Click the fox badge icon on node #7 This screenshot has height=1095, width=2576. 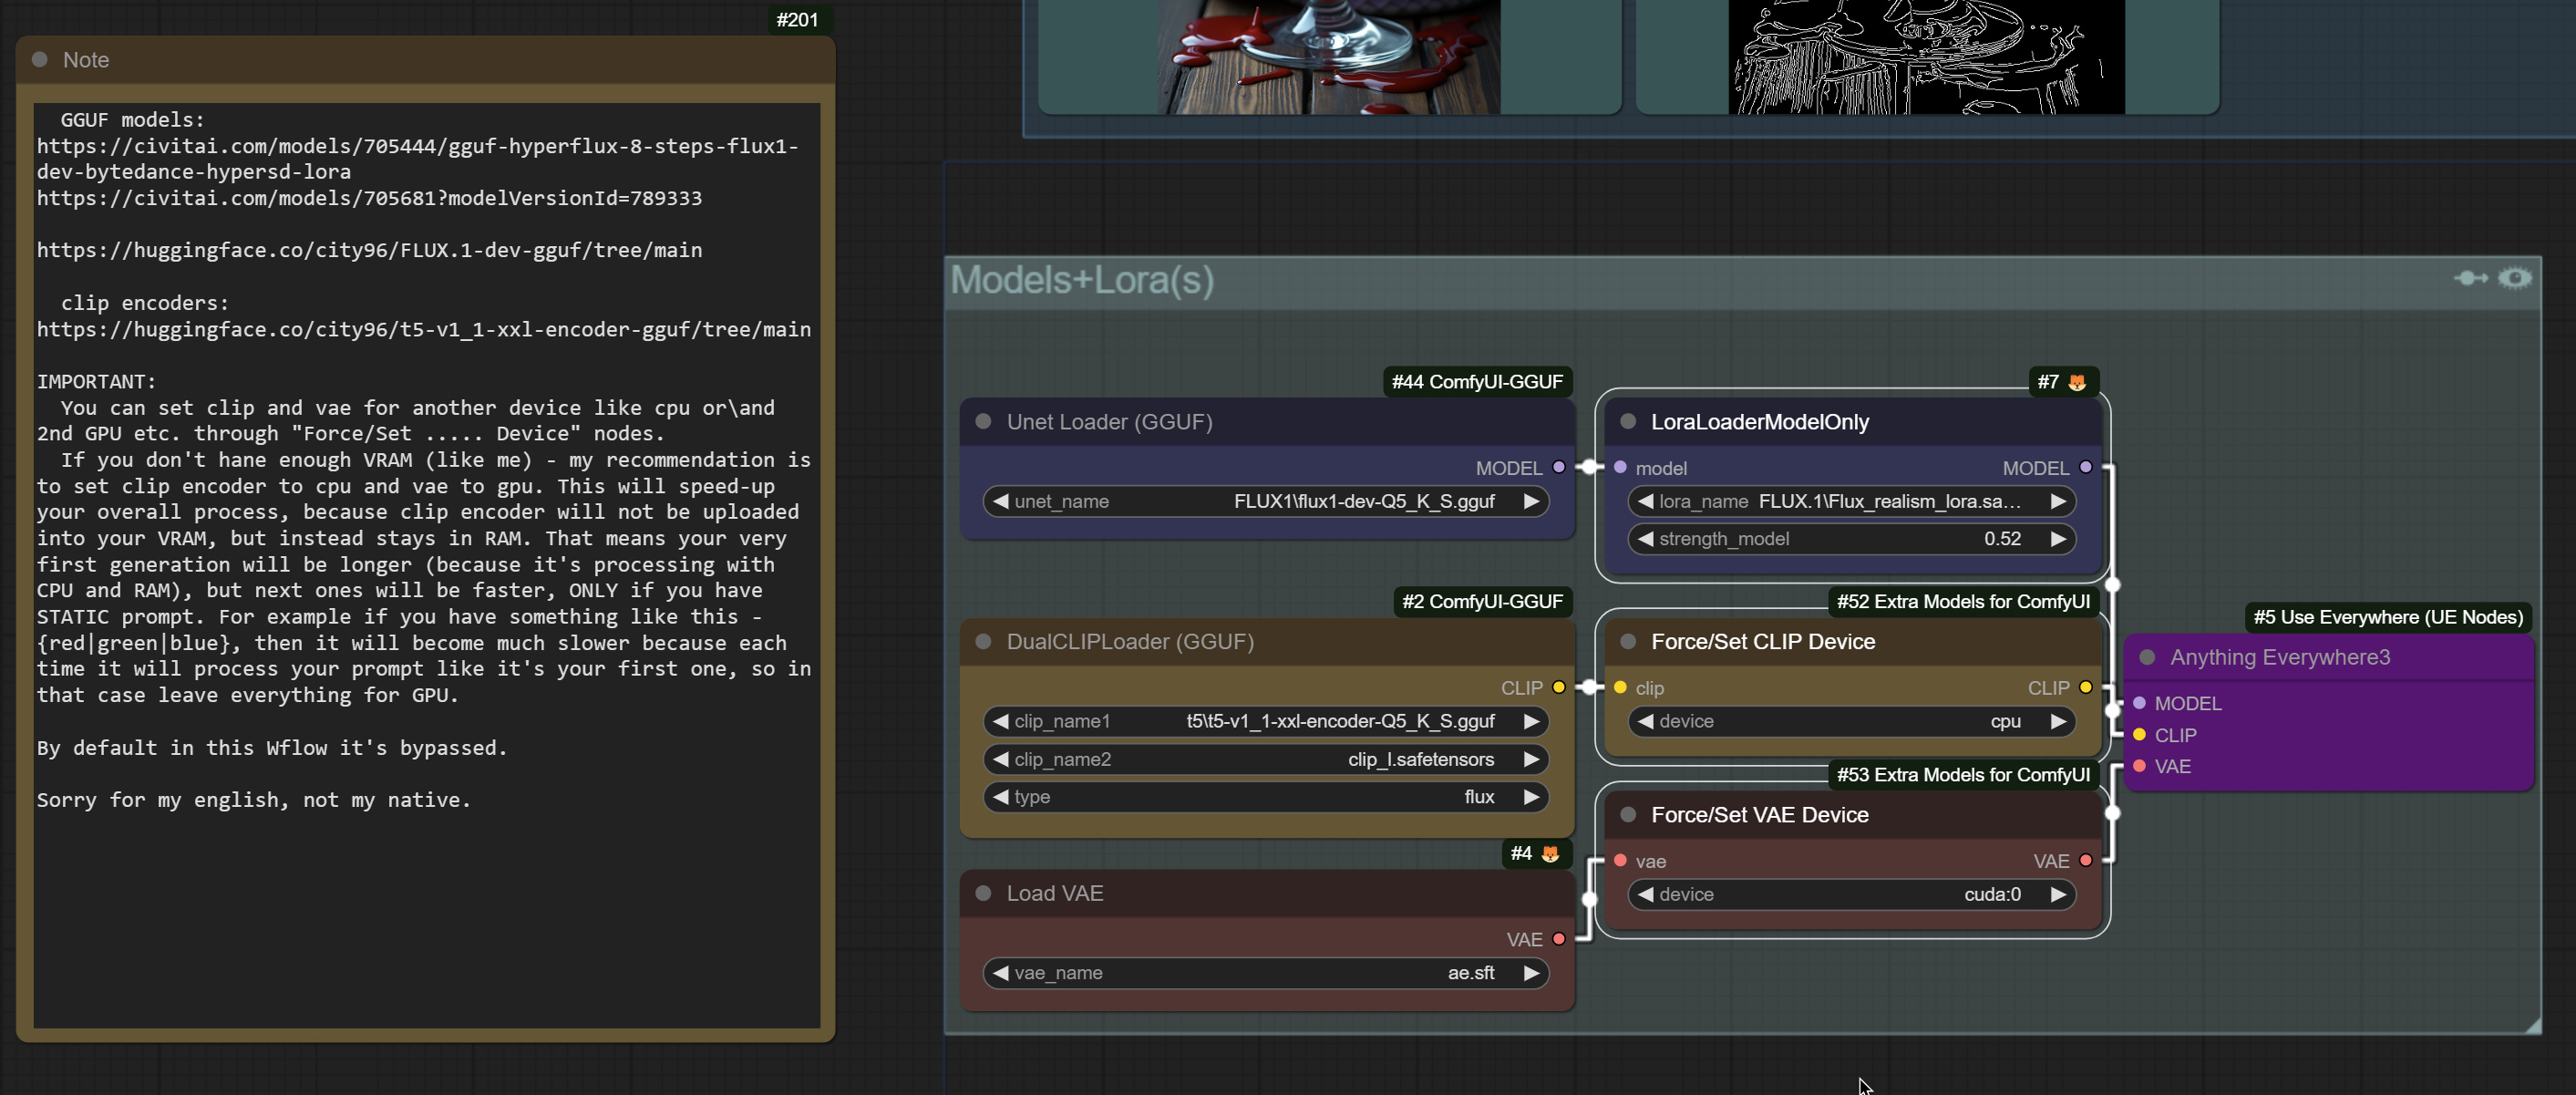pos(2077,382)
